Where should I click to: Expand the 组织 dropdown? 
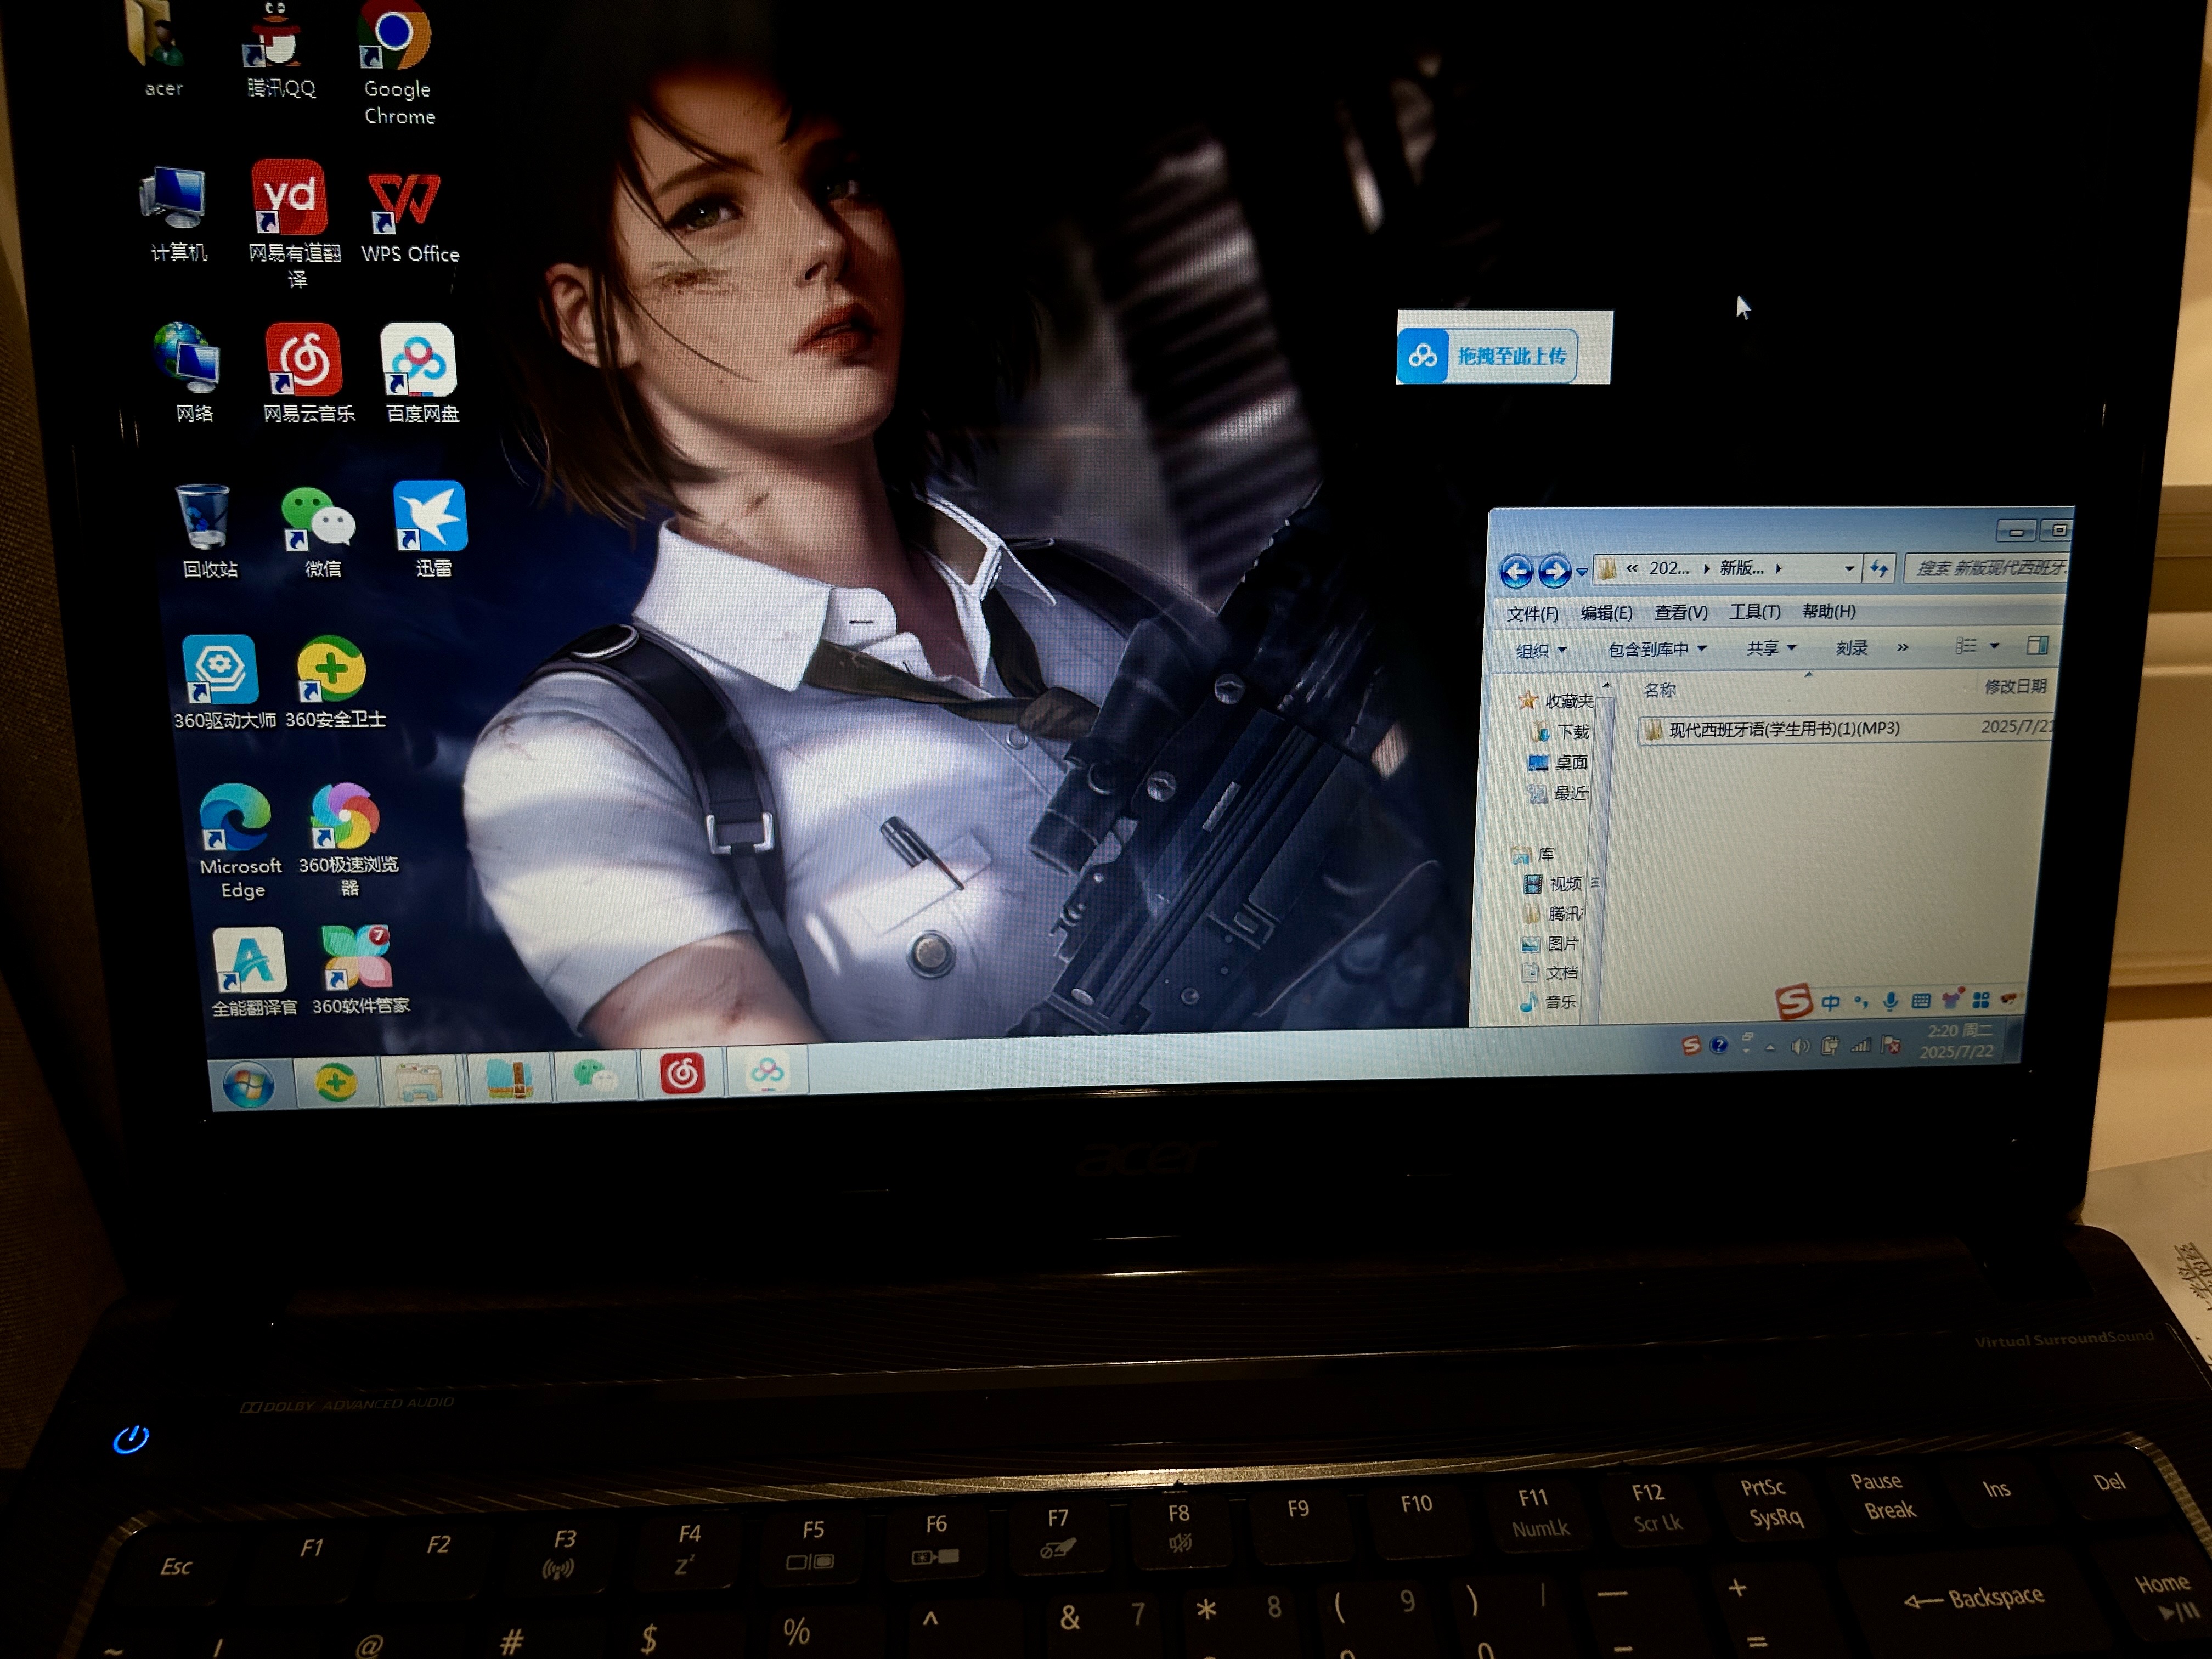1541,651
